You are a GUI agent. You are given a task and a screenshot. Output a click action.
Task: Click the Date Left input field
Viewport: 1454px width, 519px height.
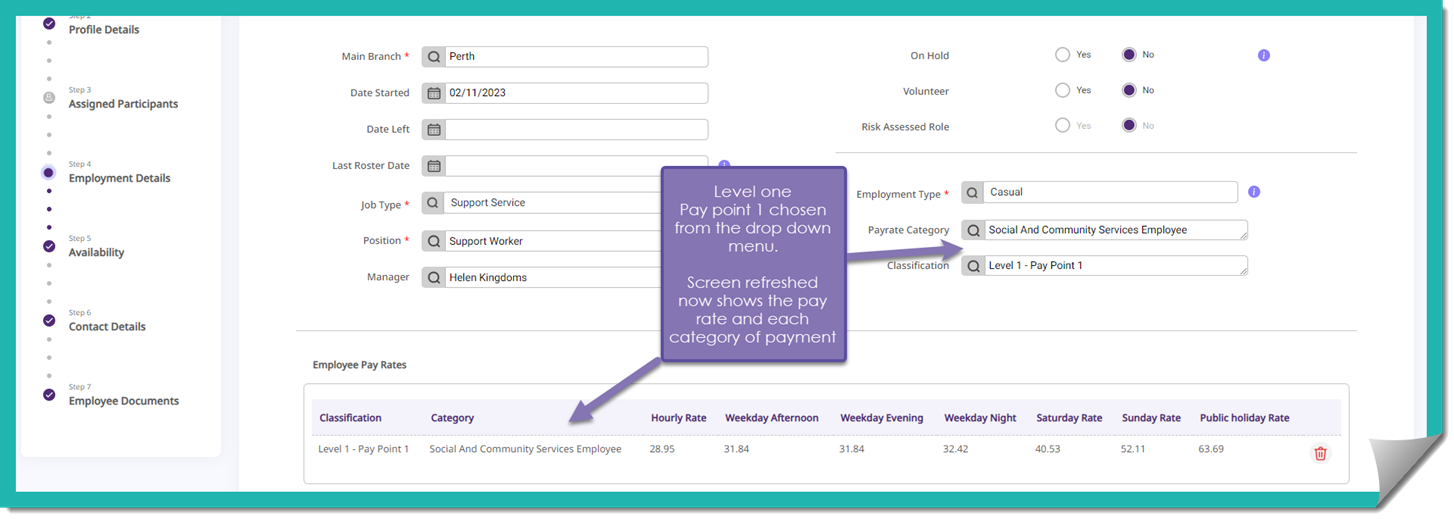[576, 130]
